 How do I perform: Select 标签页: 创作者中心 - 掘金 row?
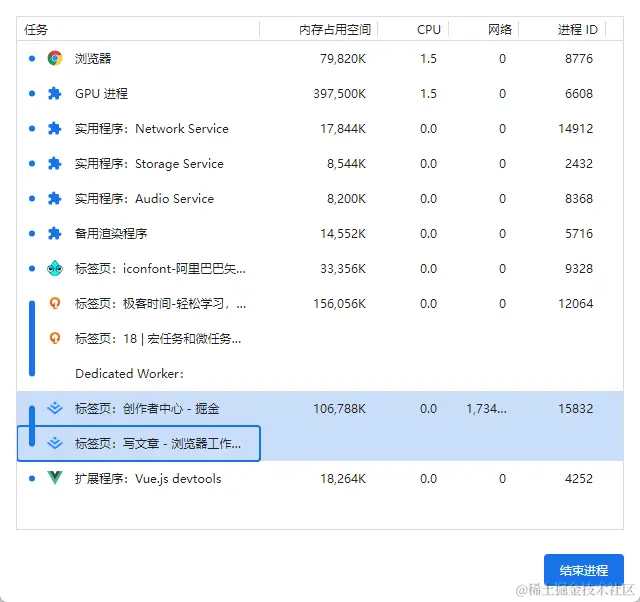tap(320, 408)
